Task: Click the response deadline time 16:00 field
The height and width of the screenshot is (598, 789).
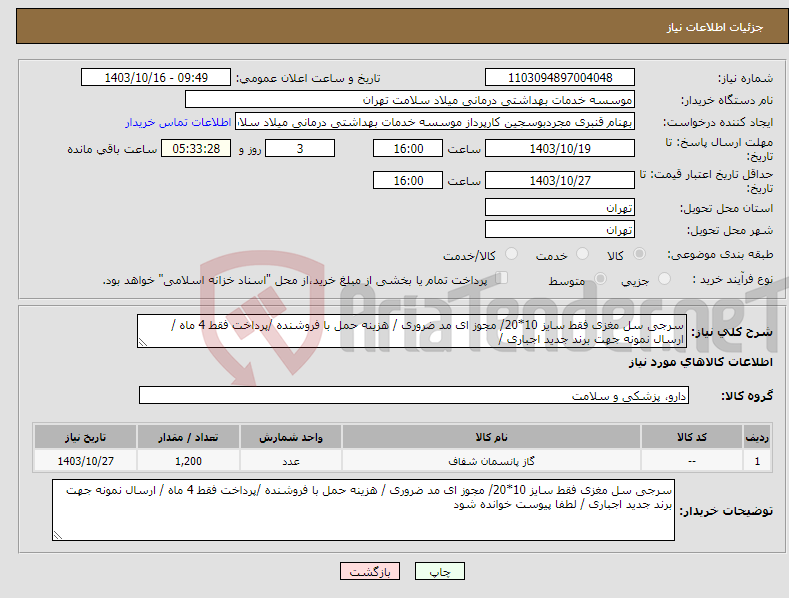Action: (x=408, y=148)
